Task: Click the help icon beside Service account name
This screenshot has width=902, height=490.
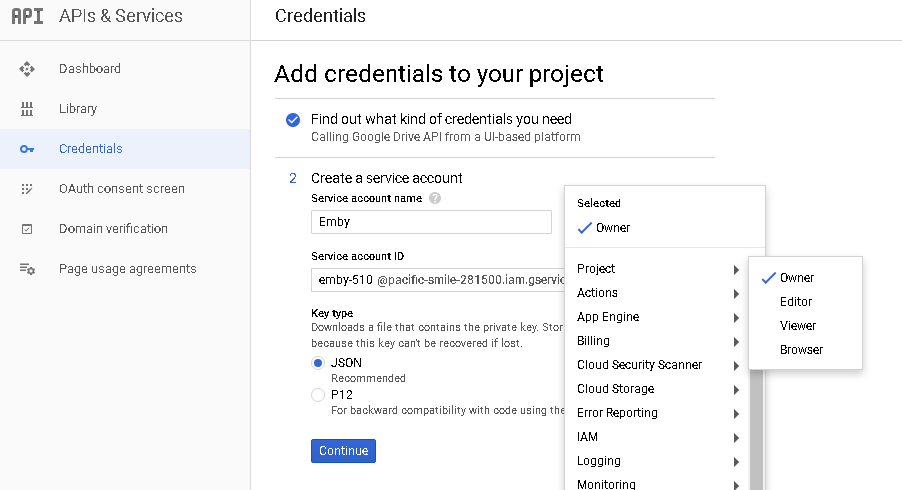Action: (435, 198)
